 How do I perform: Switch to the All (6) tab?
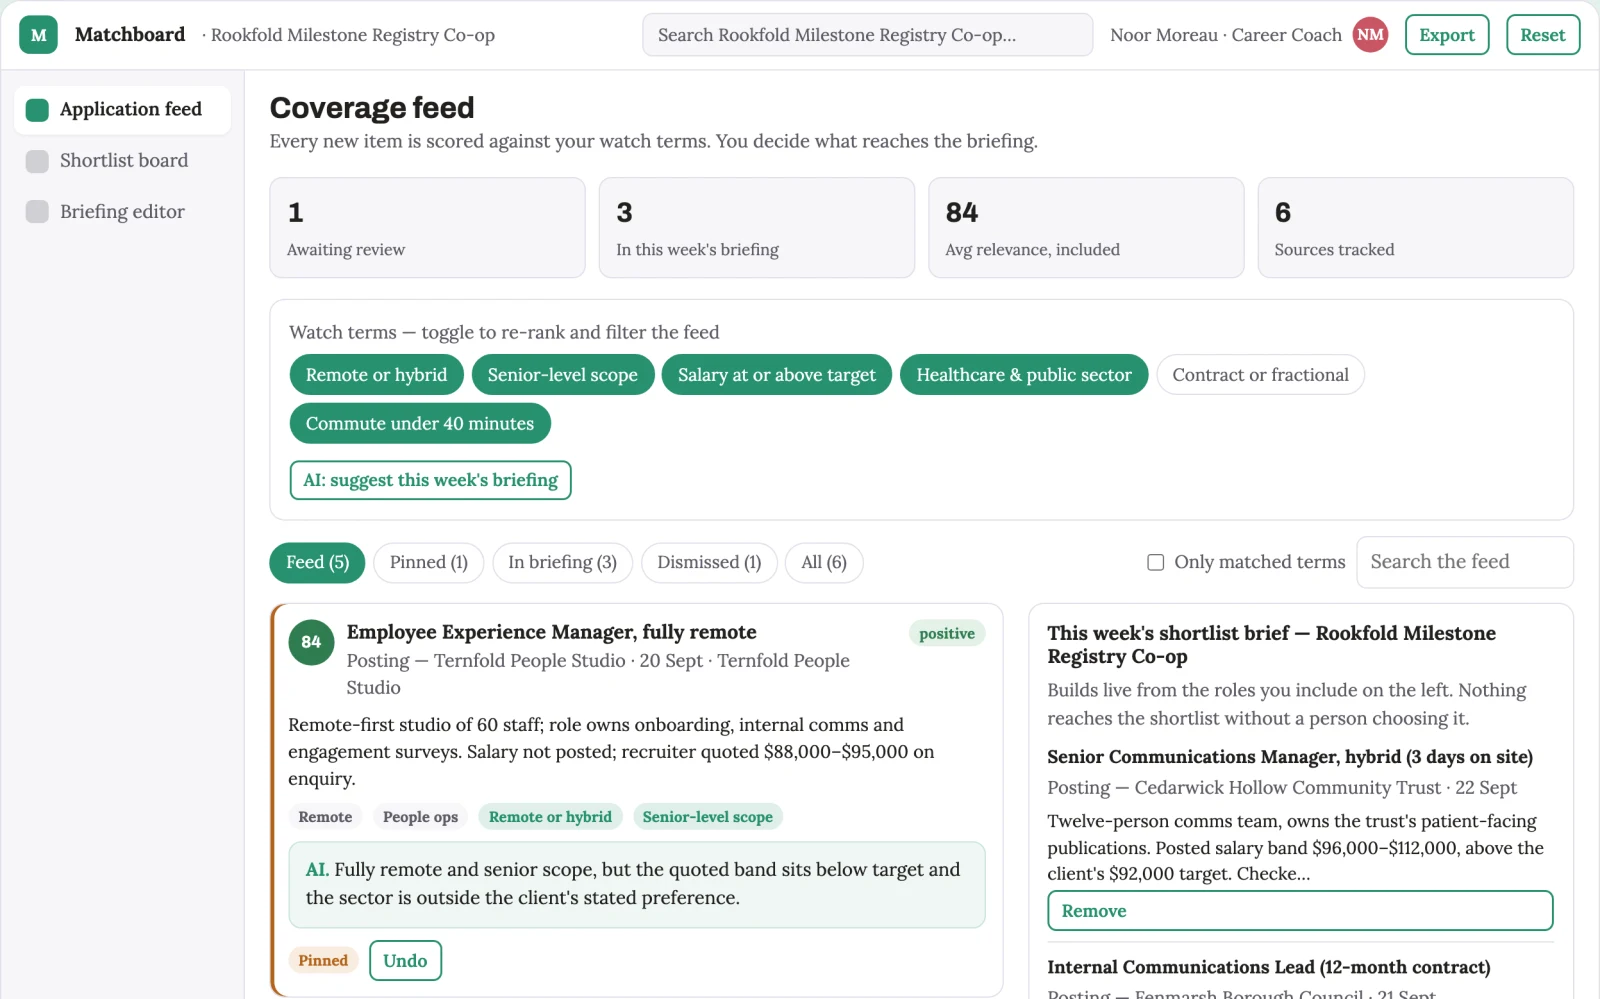point(824,562)
